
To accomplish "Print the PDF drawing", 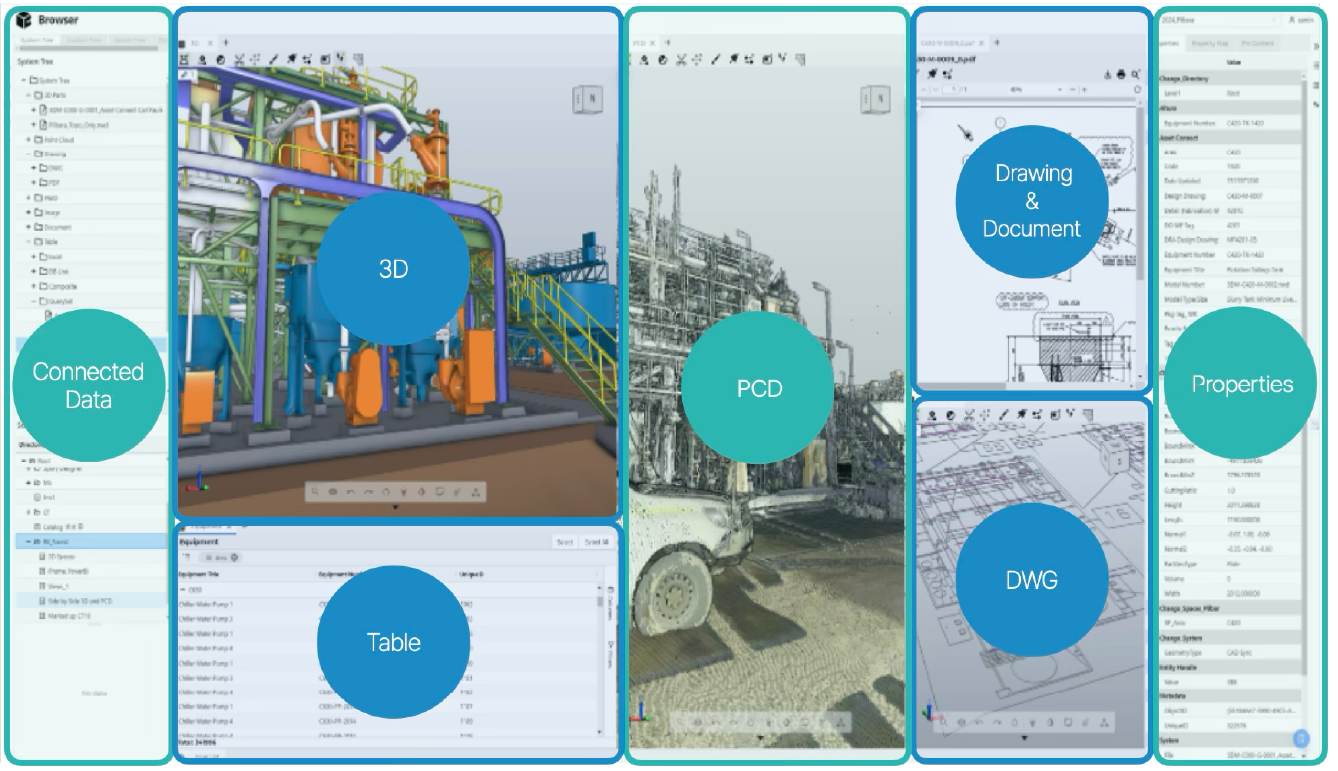I will (x=1121, y=74).
